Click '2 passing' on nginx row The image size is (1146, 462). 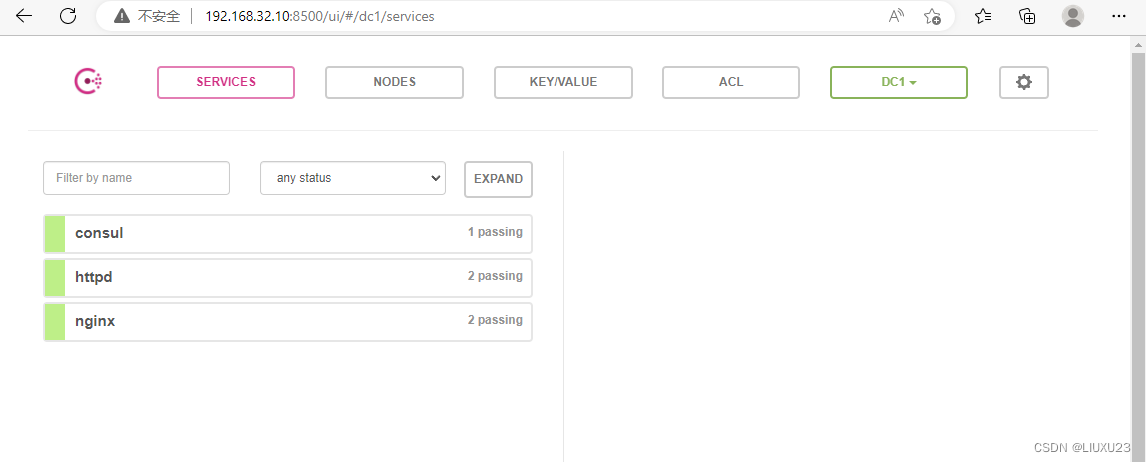coord(495,320)
